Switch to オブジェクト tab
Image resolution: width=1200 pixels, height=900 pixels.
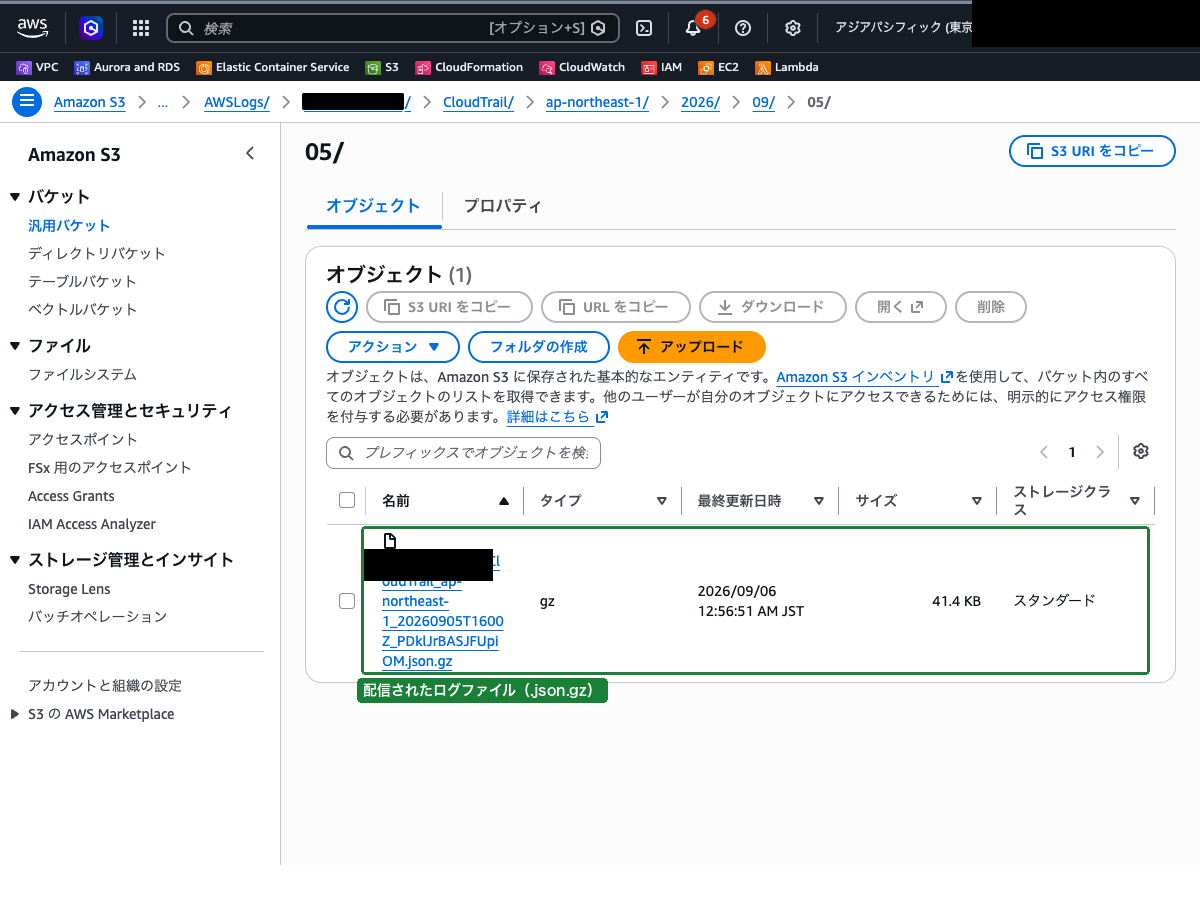(373, 206)
